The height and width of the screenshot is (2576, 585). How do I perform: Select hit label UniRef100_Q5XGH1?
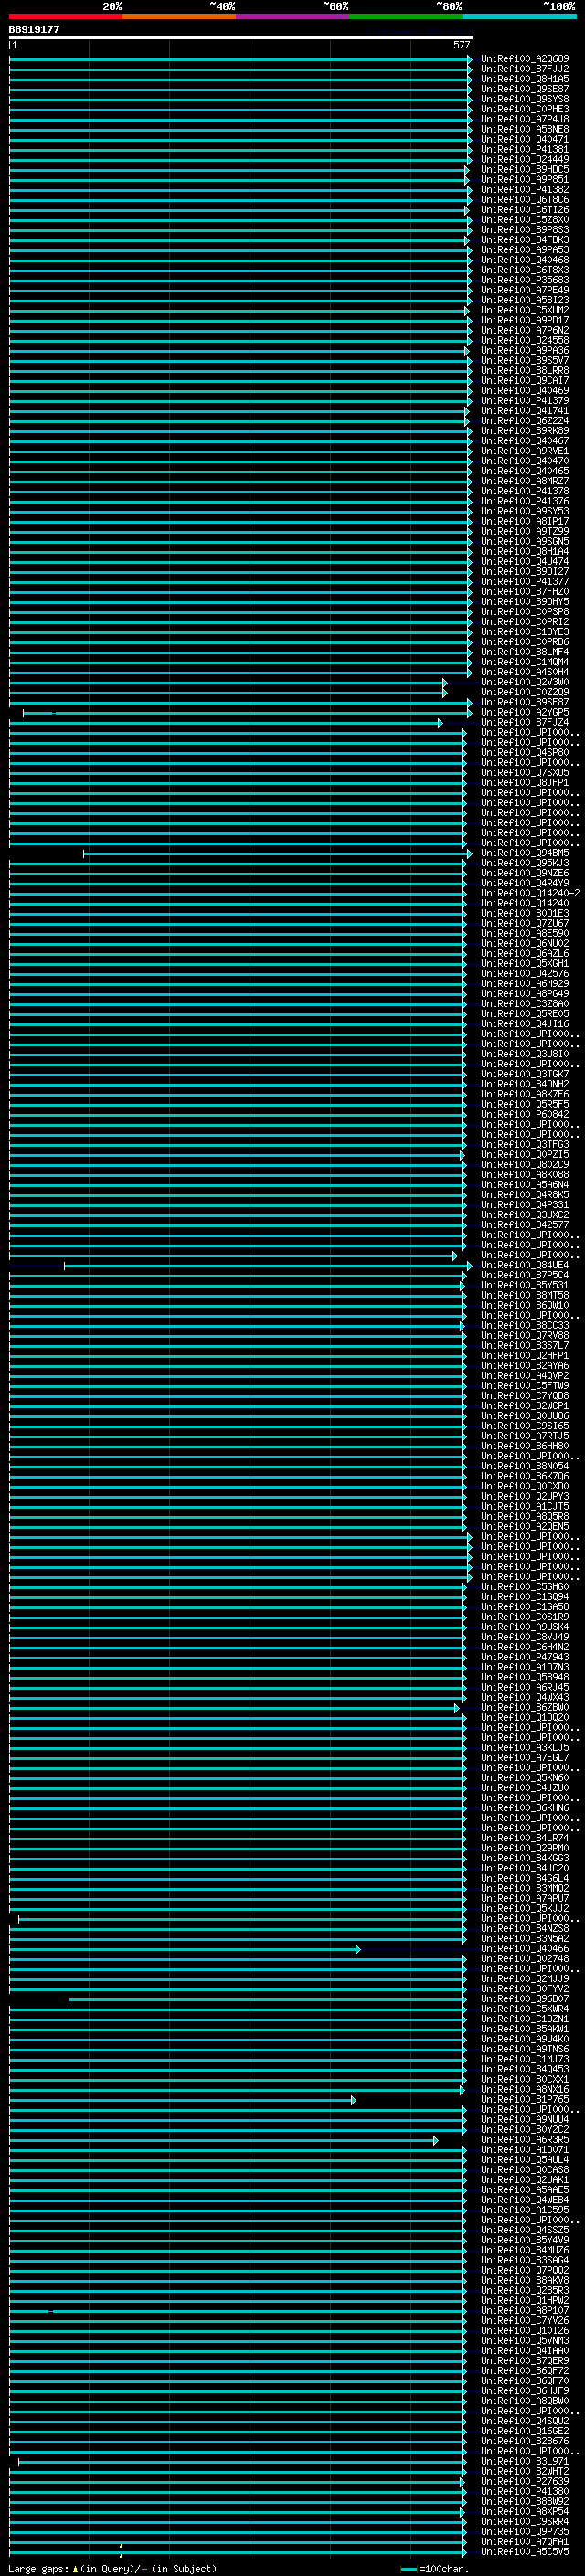(525, 964)
